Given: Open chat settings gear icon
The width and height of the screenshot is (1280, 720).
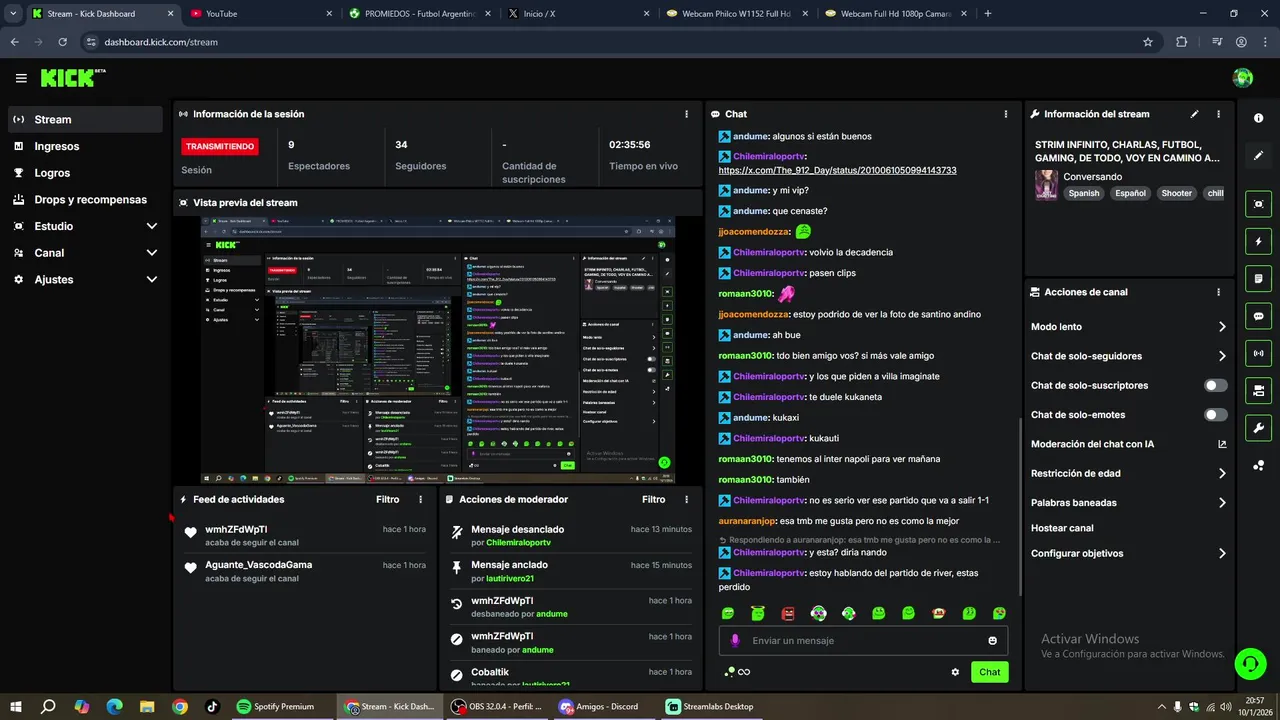Looking at the screenshot, I should (955, 672).
